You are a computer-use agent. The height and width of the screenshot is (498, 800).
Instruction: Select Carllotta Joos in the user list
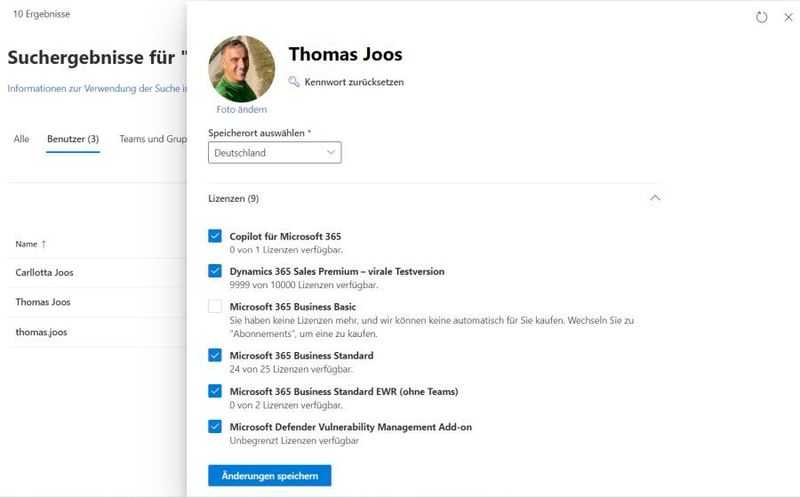pos(44,272)
